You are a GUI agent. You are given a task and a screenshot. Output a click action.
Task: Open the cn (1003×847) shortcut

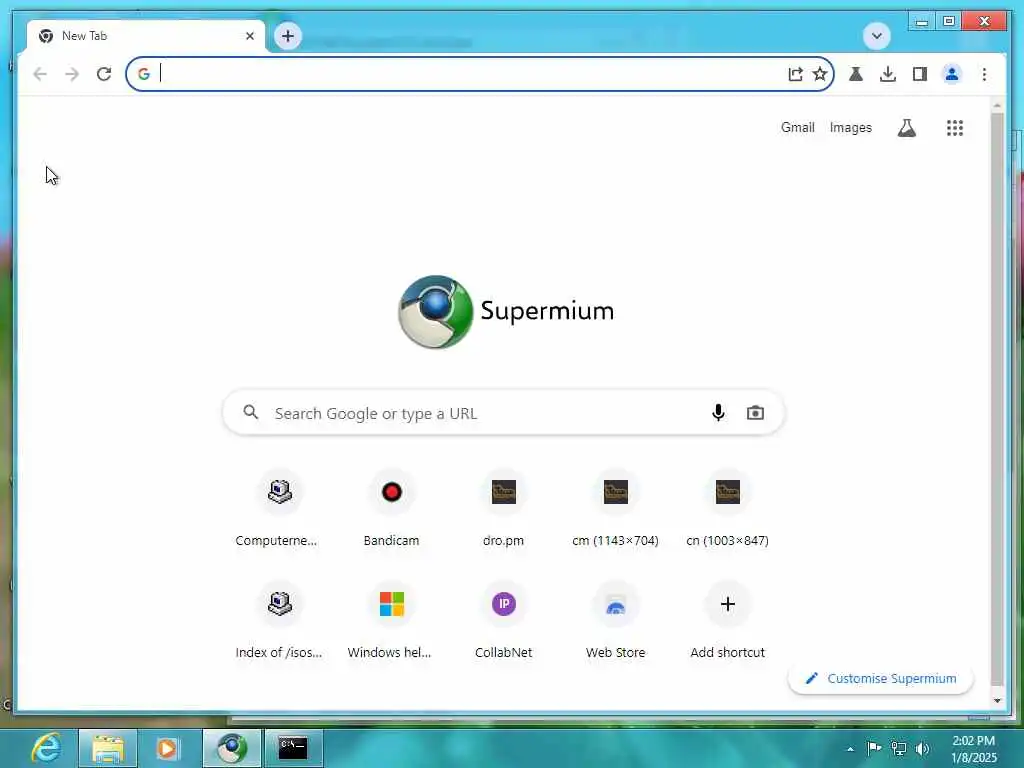pyautogui.click(x=728, y=509)
